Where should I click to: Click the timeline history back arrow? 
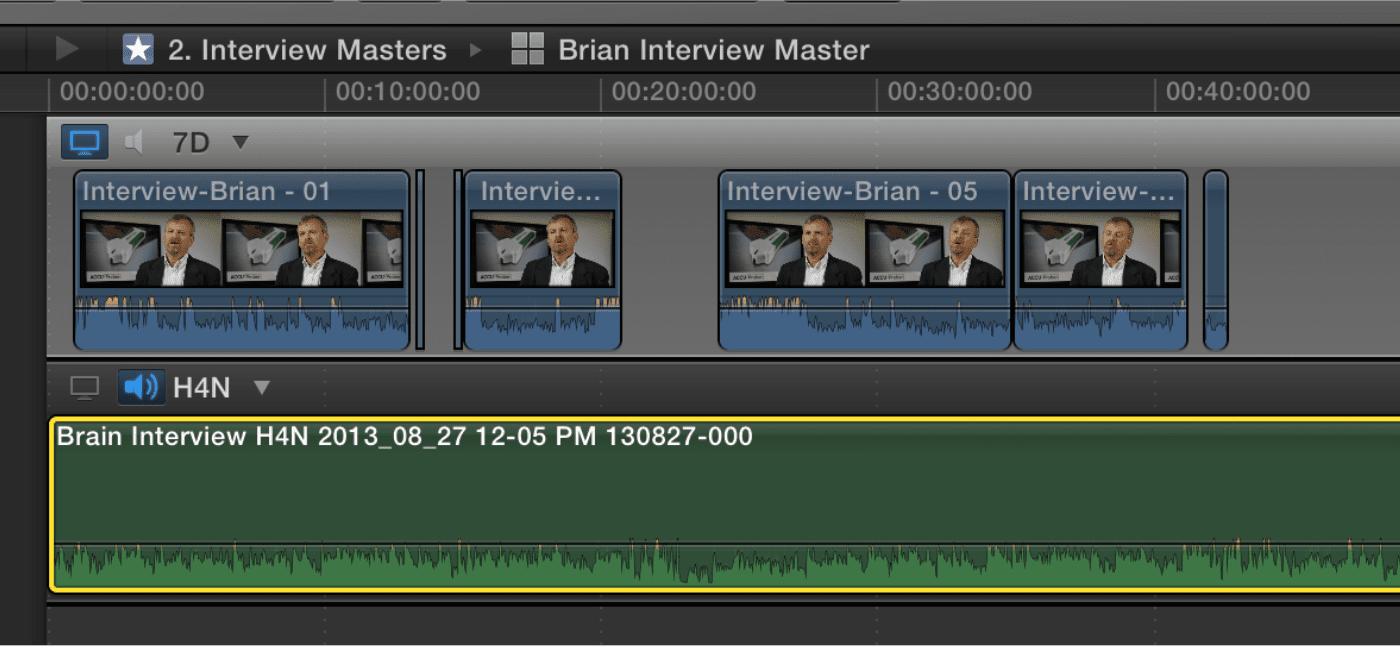click(67, 48)
